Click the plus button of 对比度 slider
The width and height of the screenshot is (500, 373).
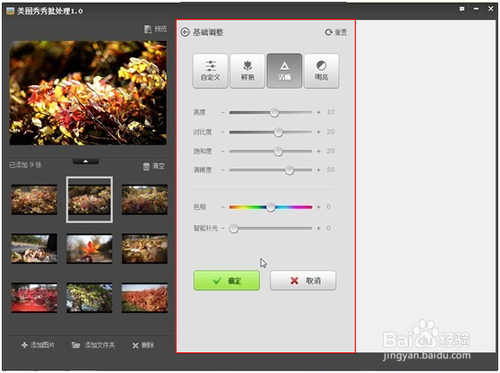point(319,132)
